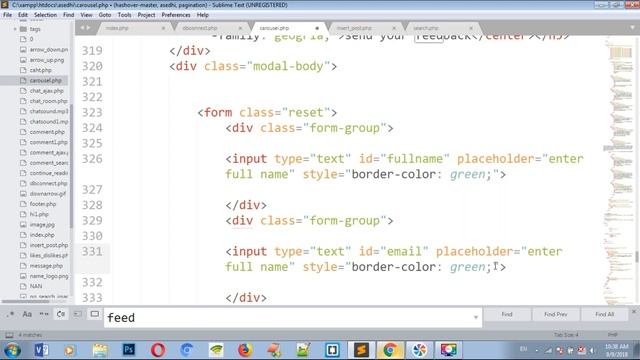Image resolution: width=640 pixels, height=360 pixels.
Task: Toggle highlight matches option
Action: click(95, 314)
